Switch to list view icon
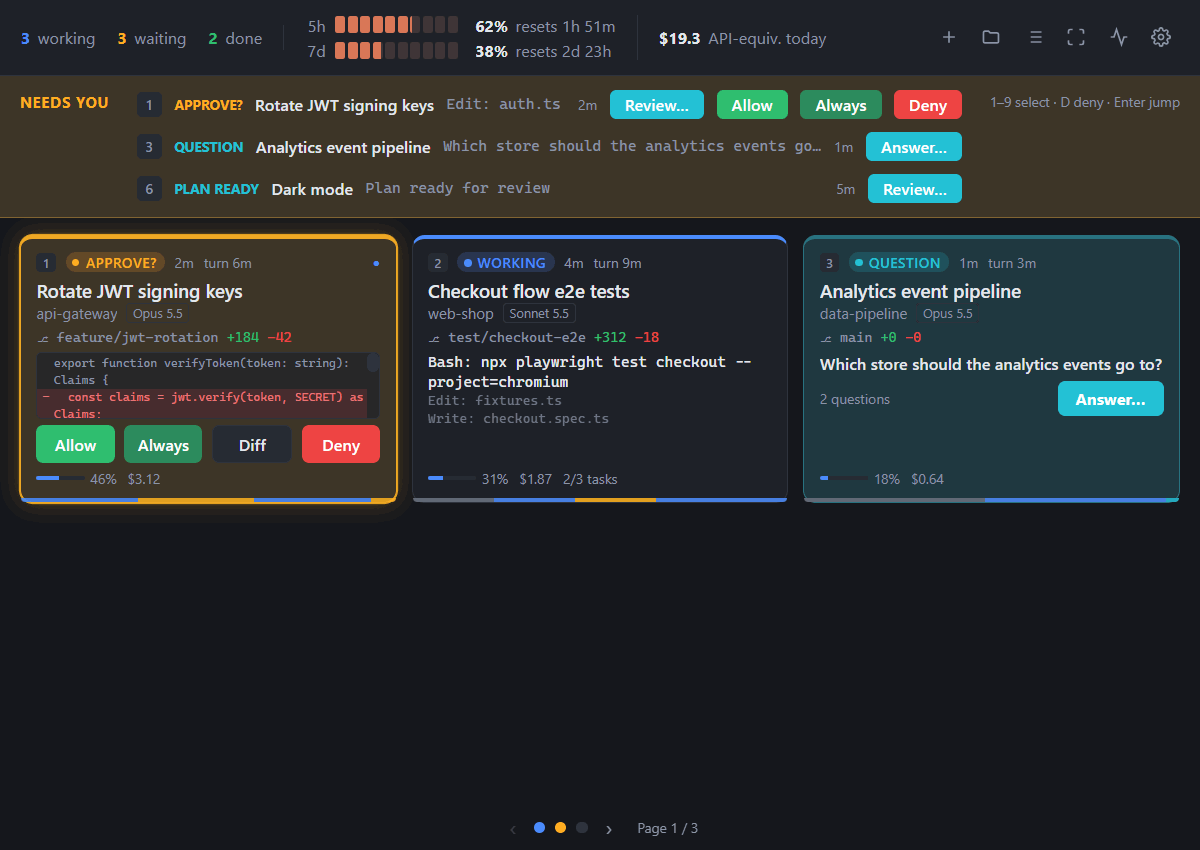The height and width of the screenshot is (850, 1200). coord(1036,37)
